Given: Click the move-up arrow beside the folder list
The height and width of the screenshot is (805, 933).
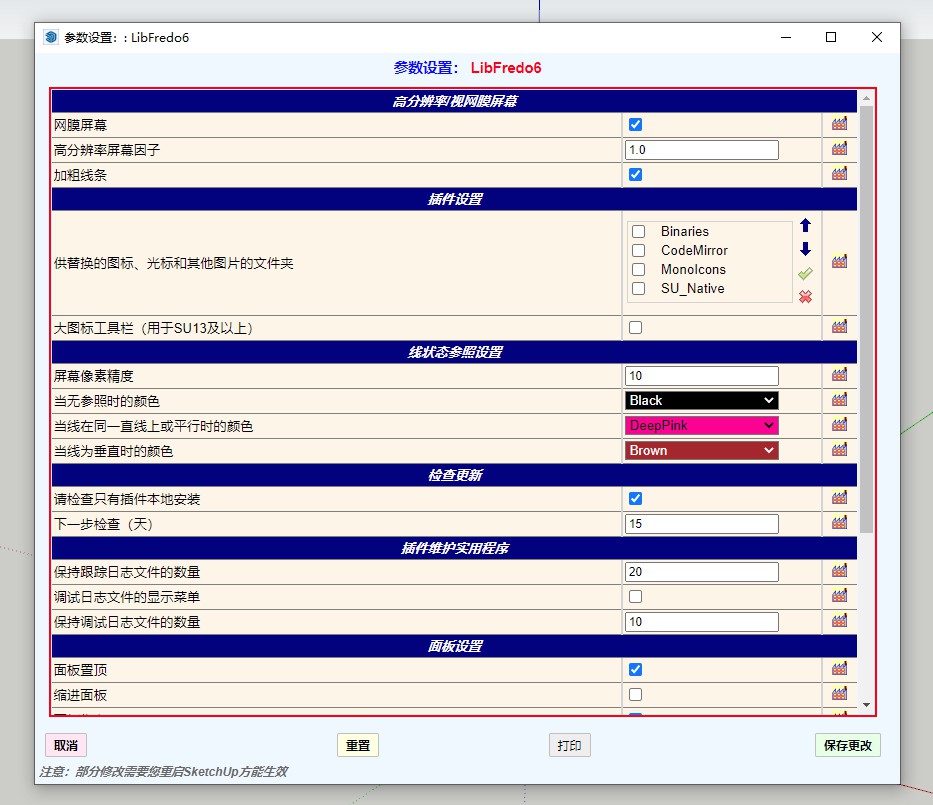Looking at the screenshot, I should [805, 226].
